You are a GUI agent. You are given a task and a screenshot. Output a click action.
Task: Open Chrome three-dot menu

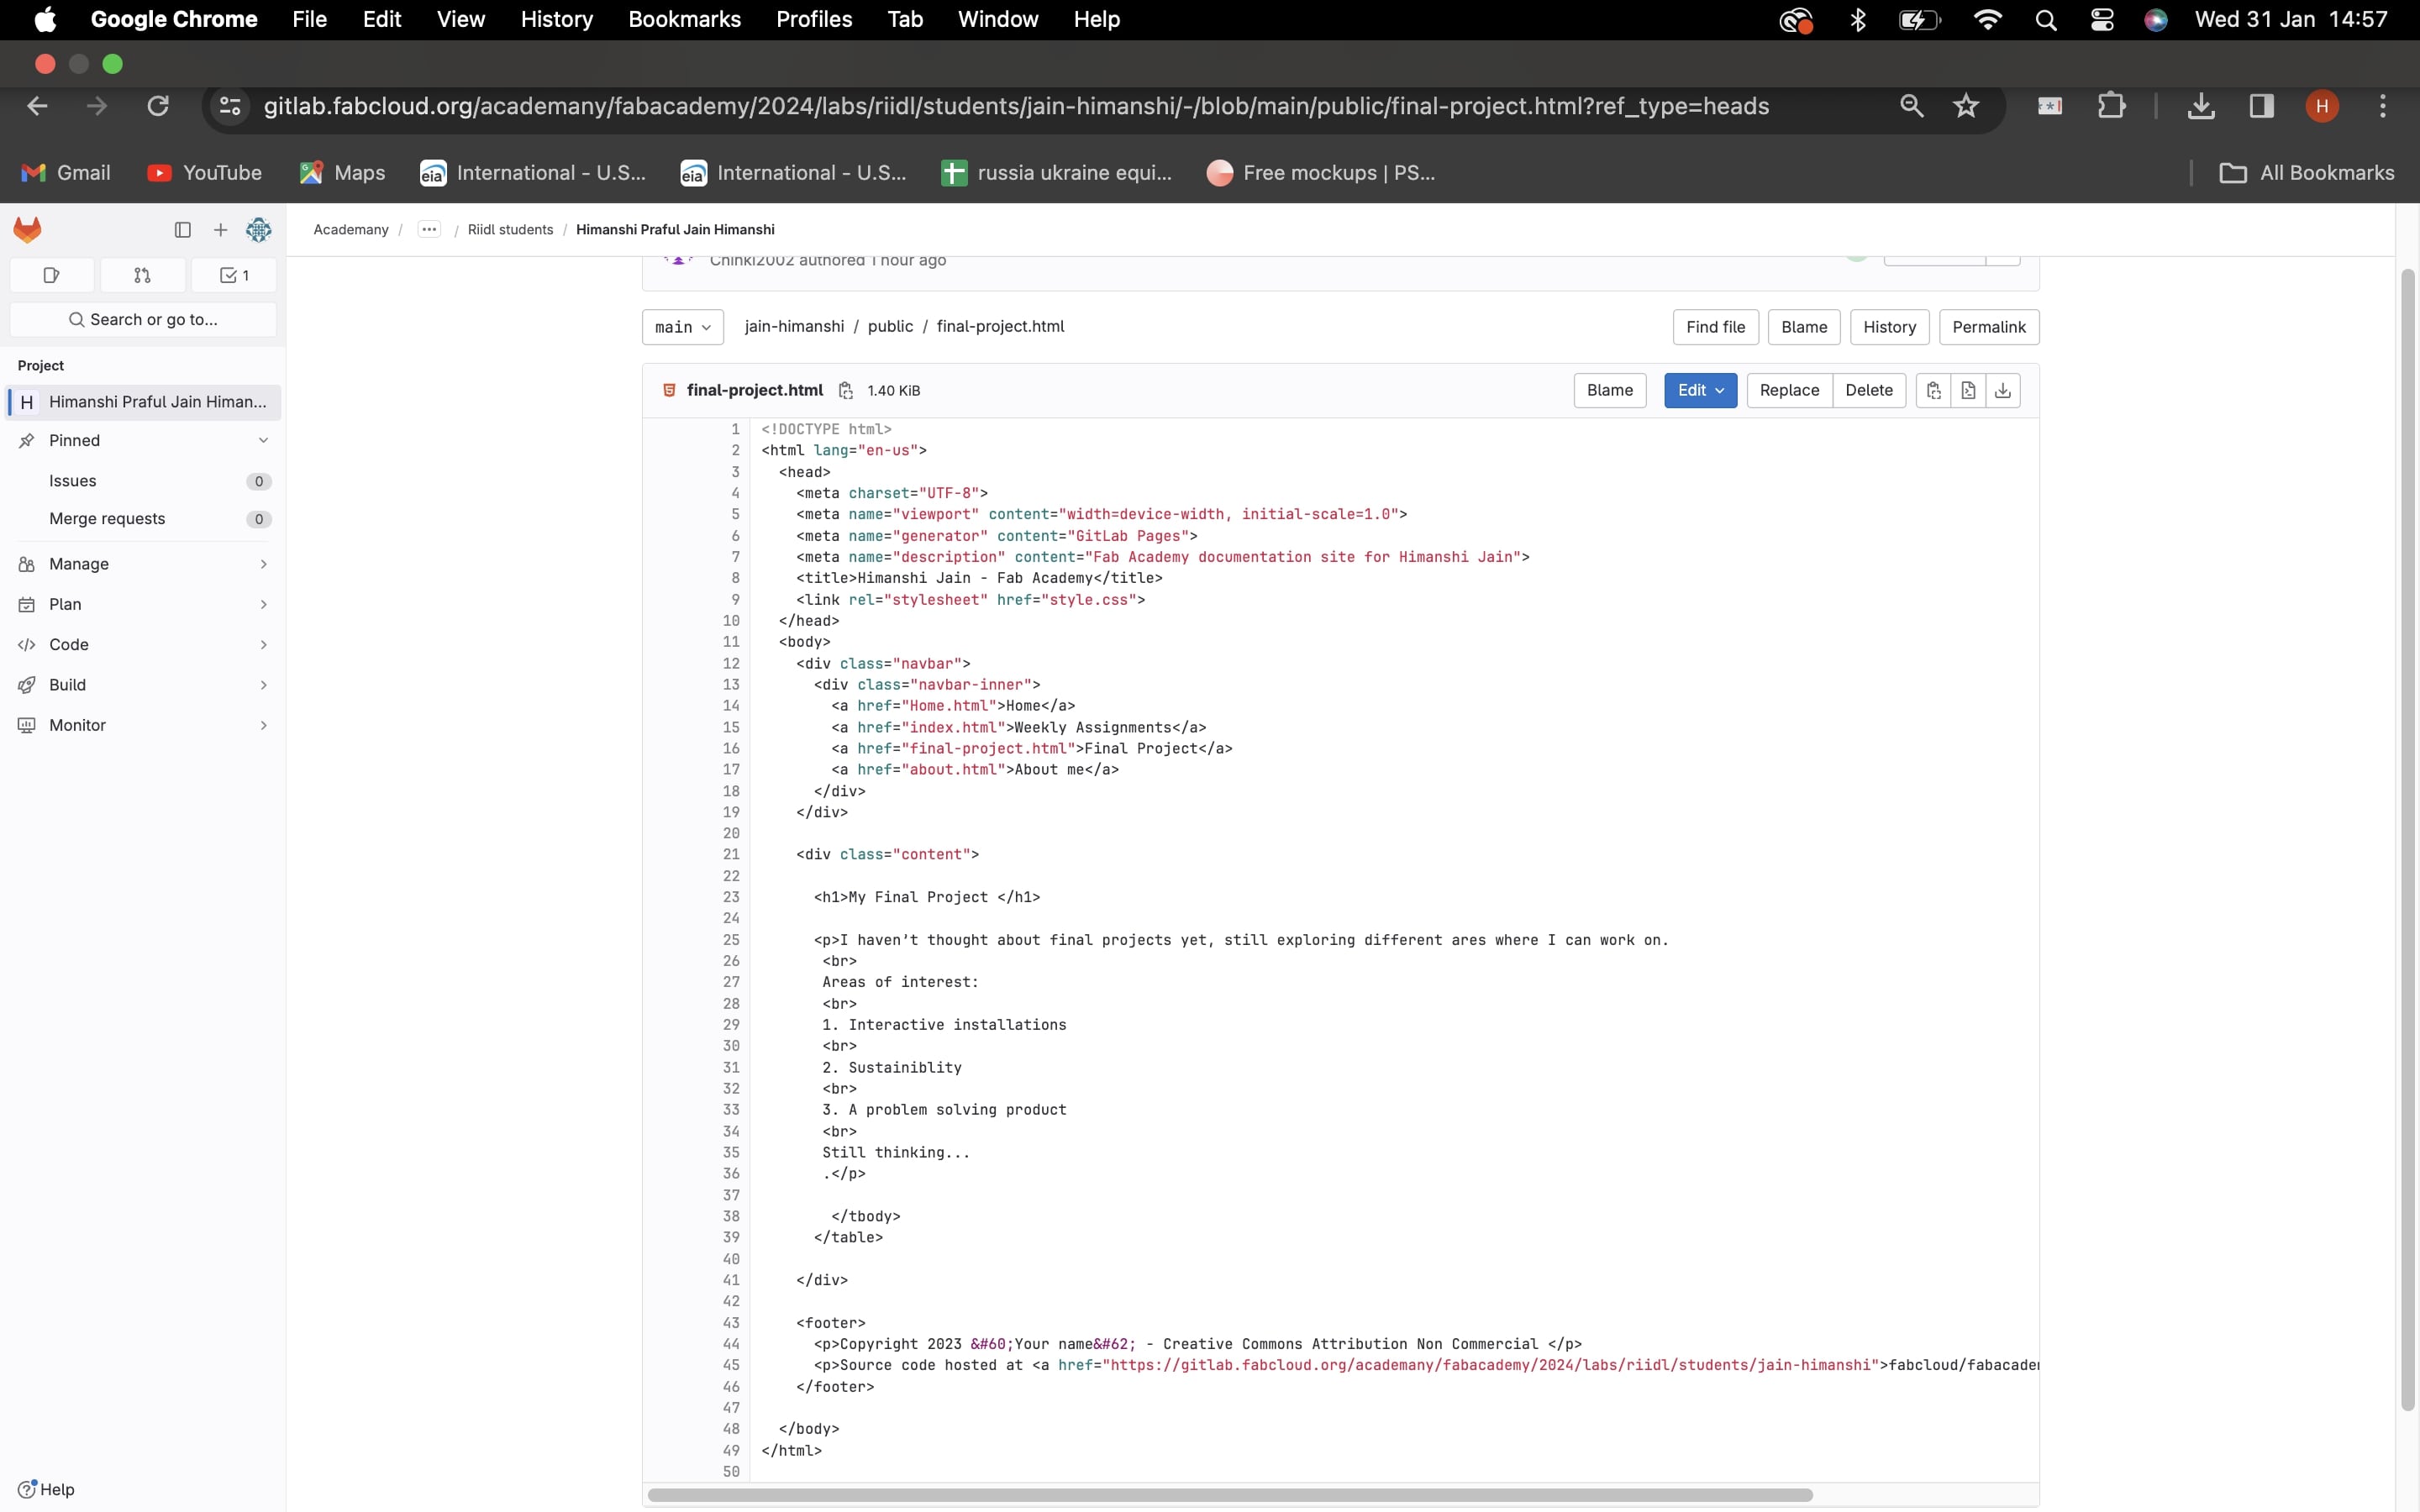point(2383,106)
